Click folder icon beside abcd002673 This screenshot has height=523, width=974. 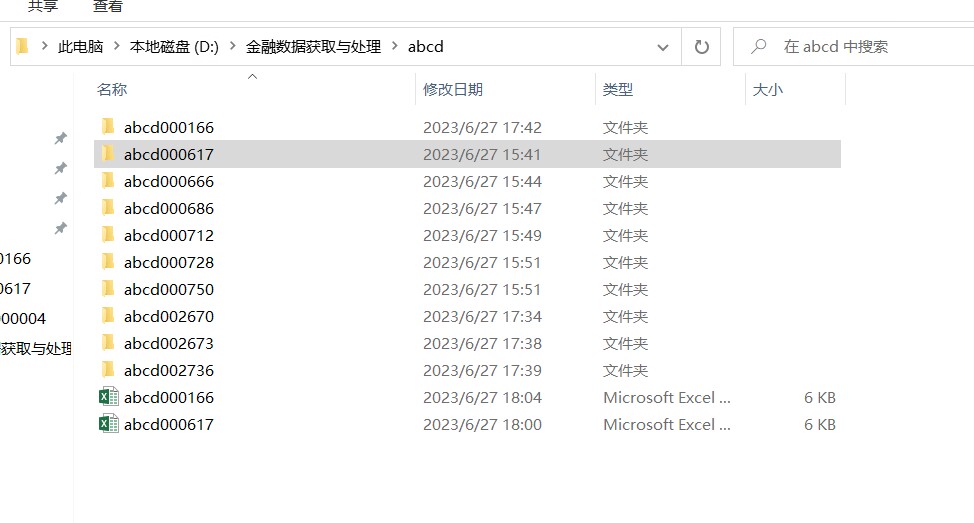(x=108, y=343)
